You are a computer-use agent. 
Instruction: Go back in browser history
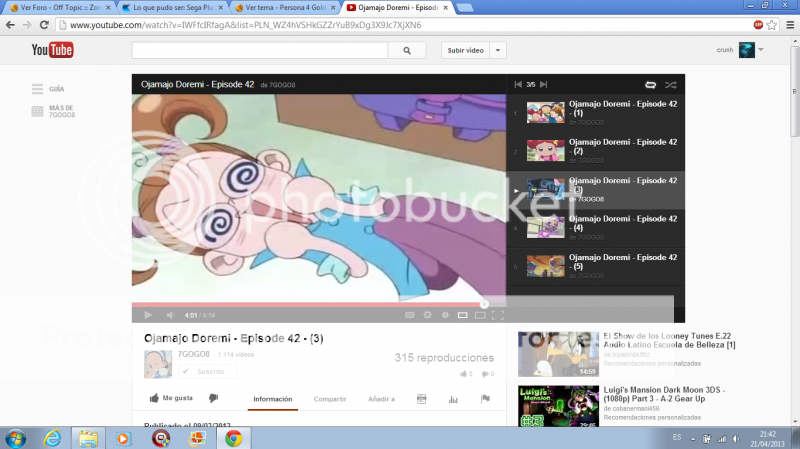pyautogui.click(x=10, y=24)
